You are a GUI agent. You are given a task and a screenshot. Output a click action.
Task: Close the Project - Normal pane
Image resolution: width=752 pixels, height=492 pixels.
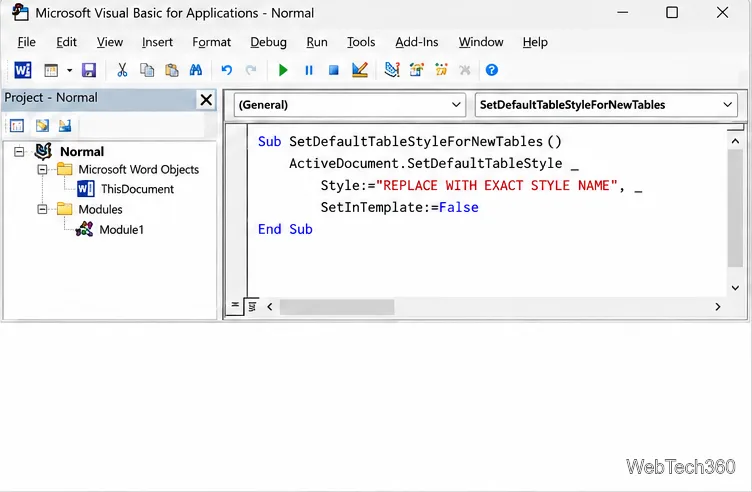coord(206,100)
